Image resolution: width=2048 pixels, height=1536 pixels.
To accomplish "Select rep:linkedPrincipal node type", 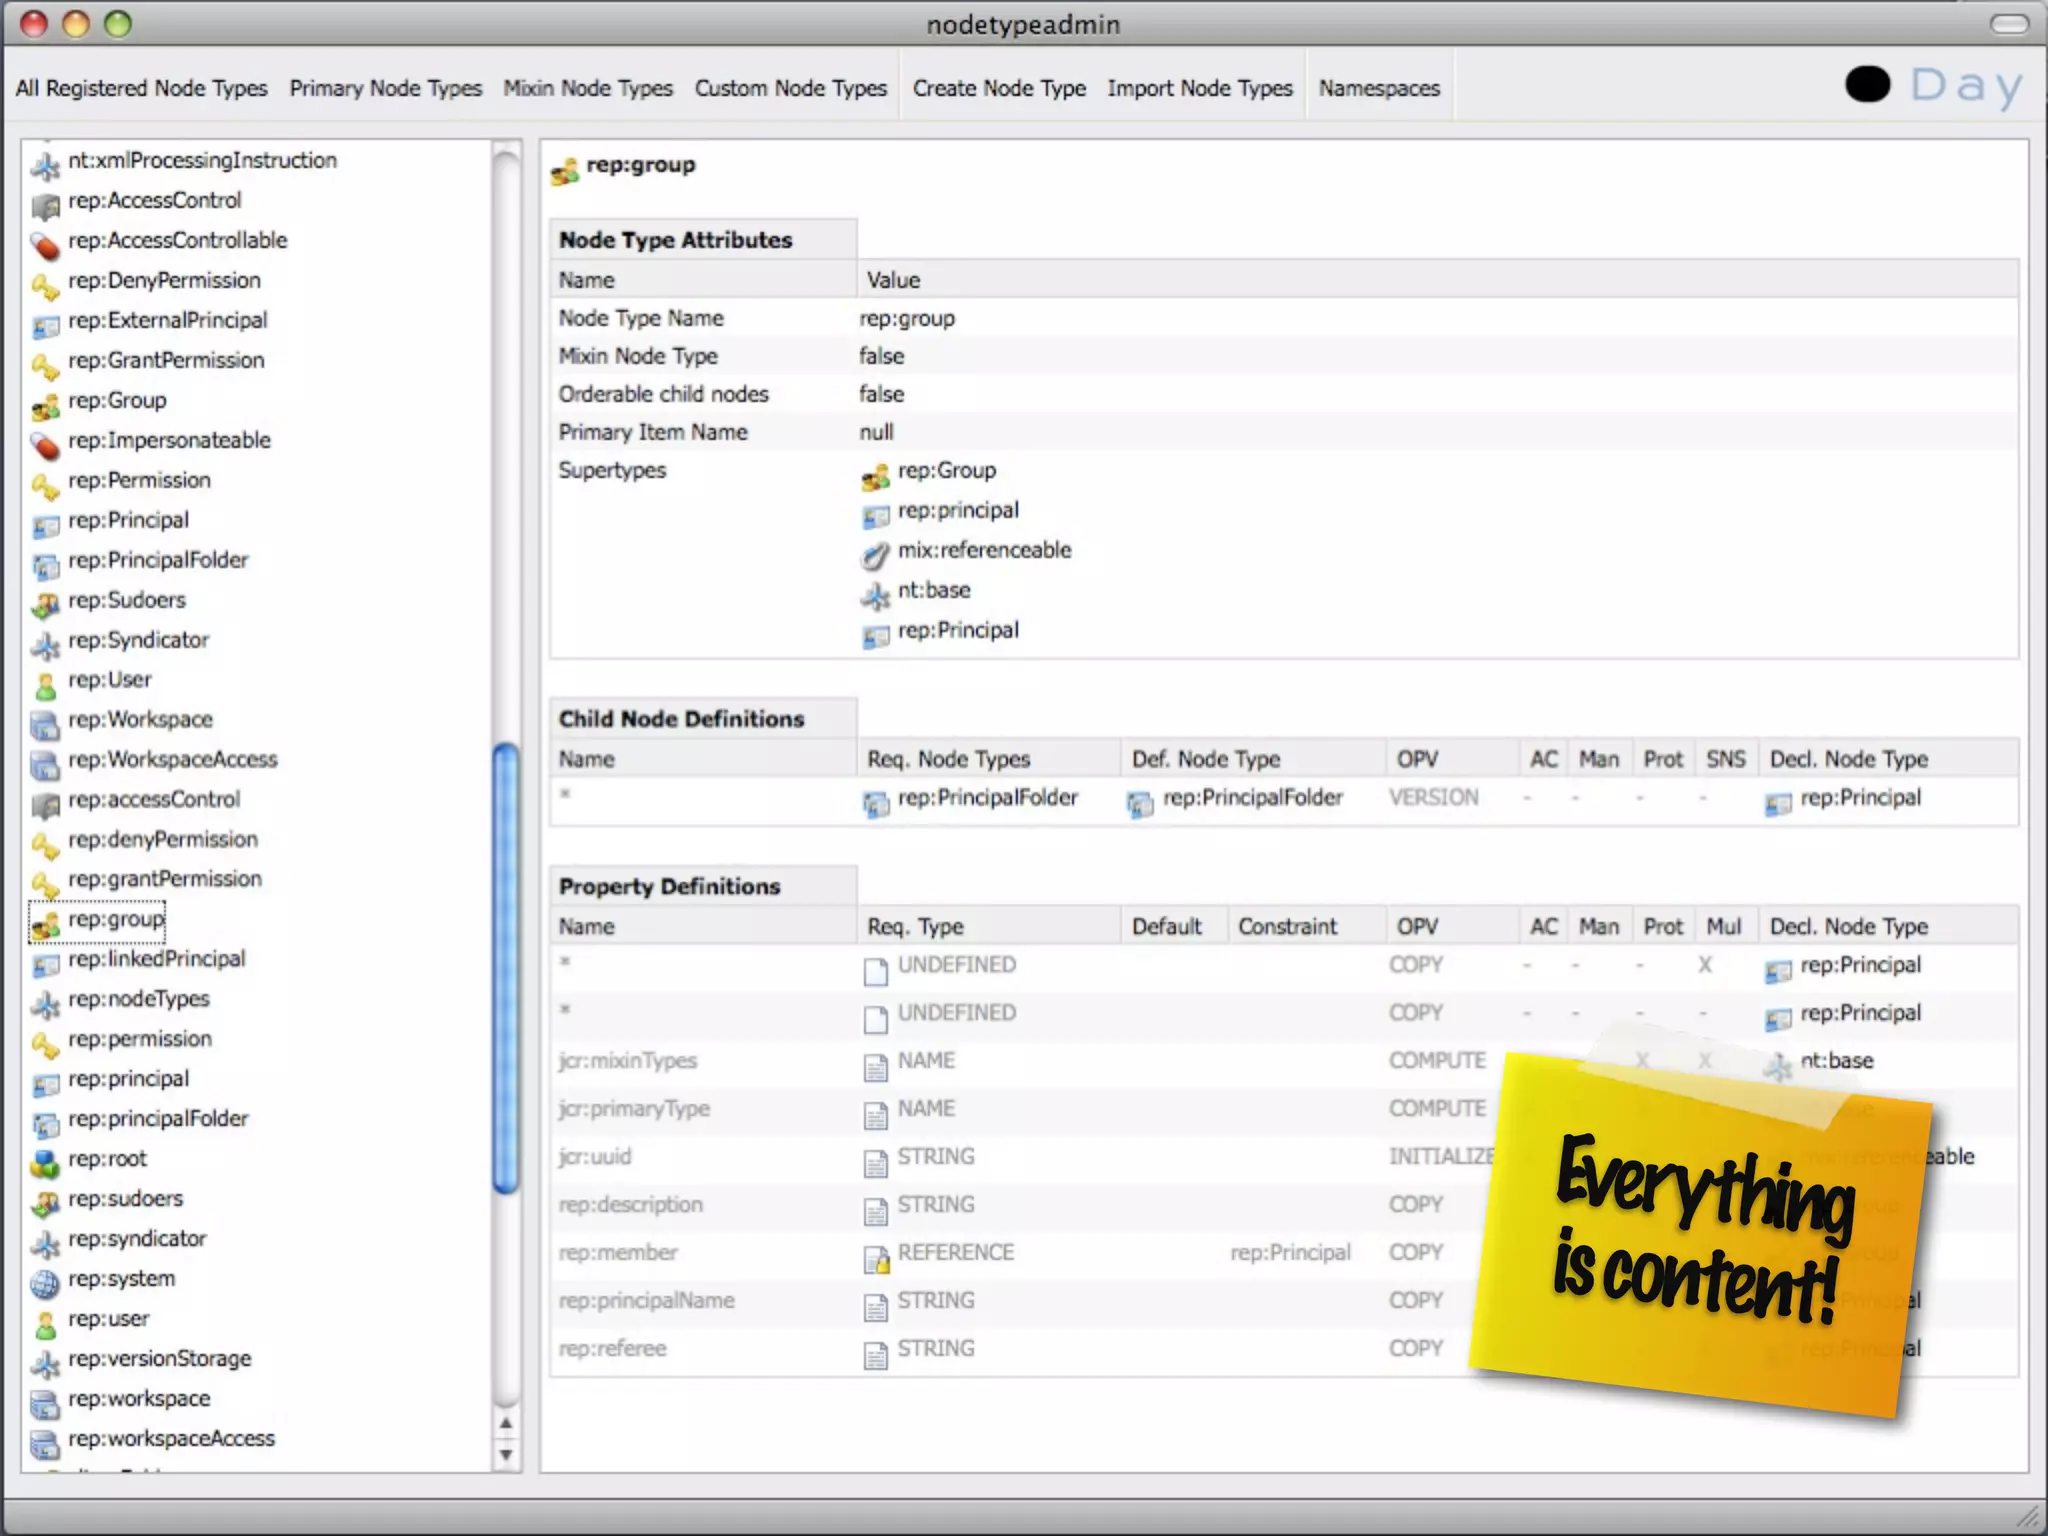I will [156, 959].
